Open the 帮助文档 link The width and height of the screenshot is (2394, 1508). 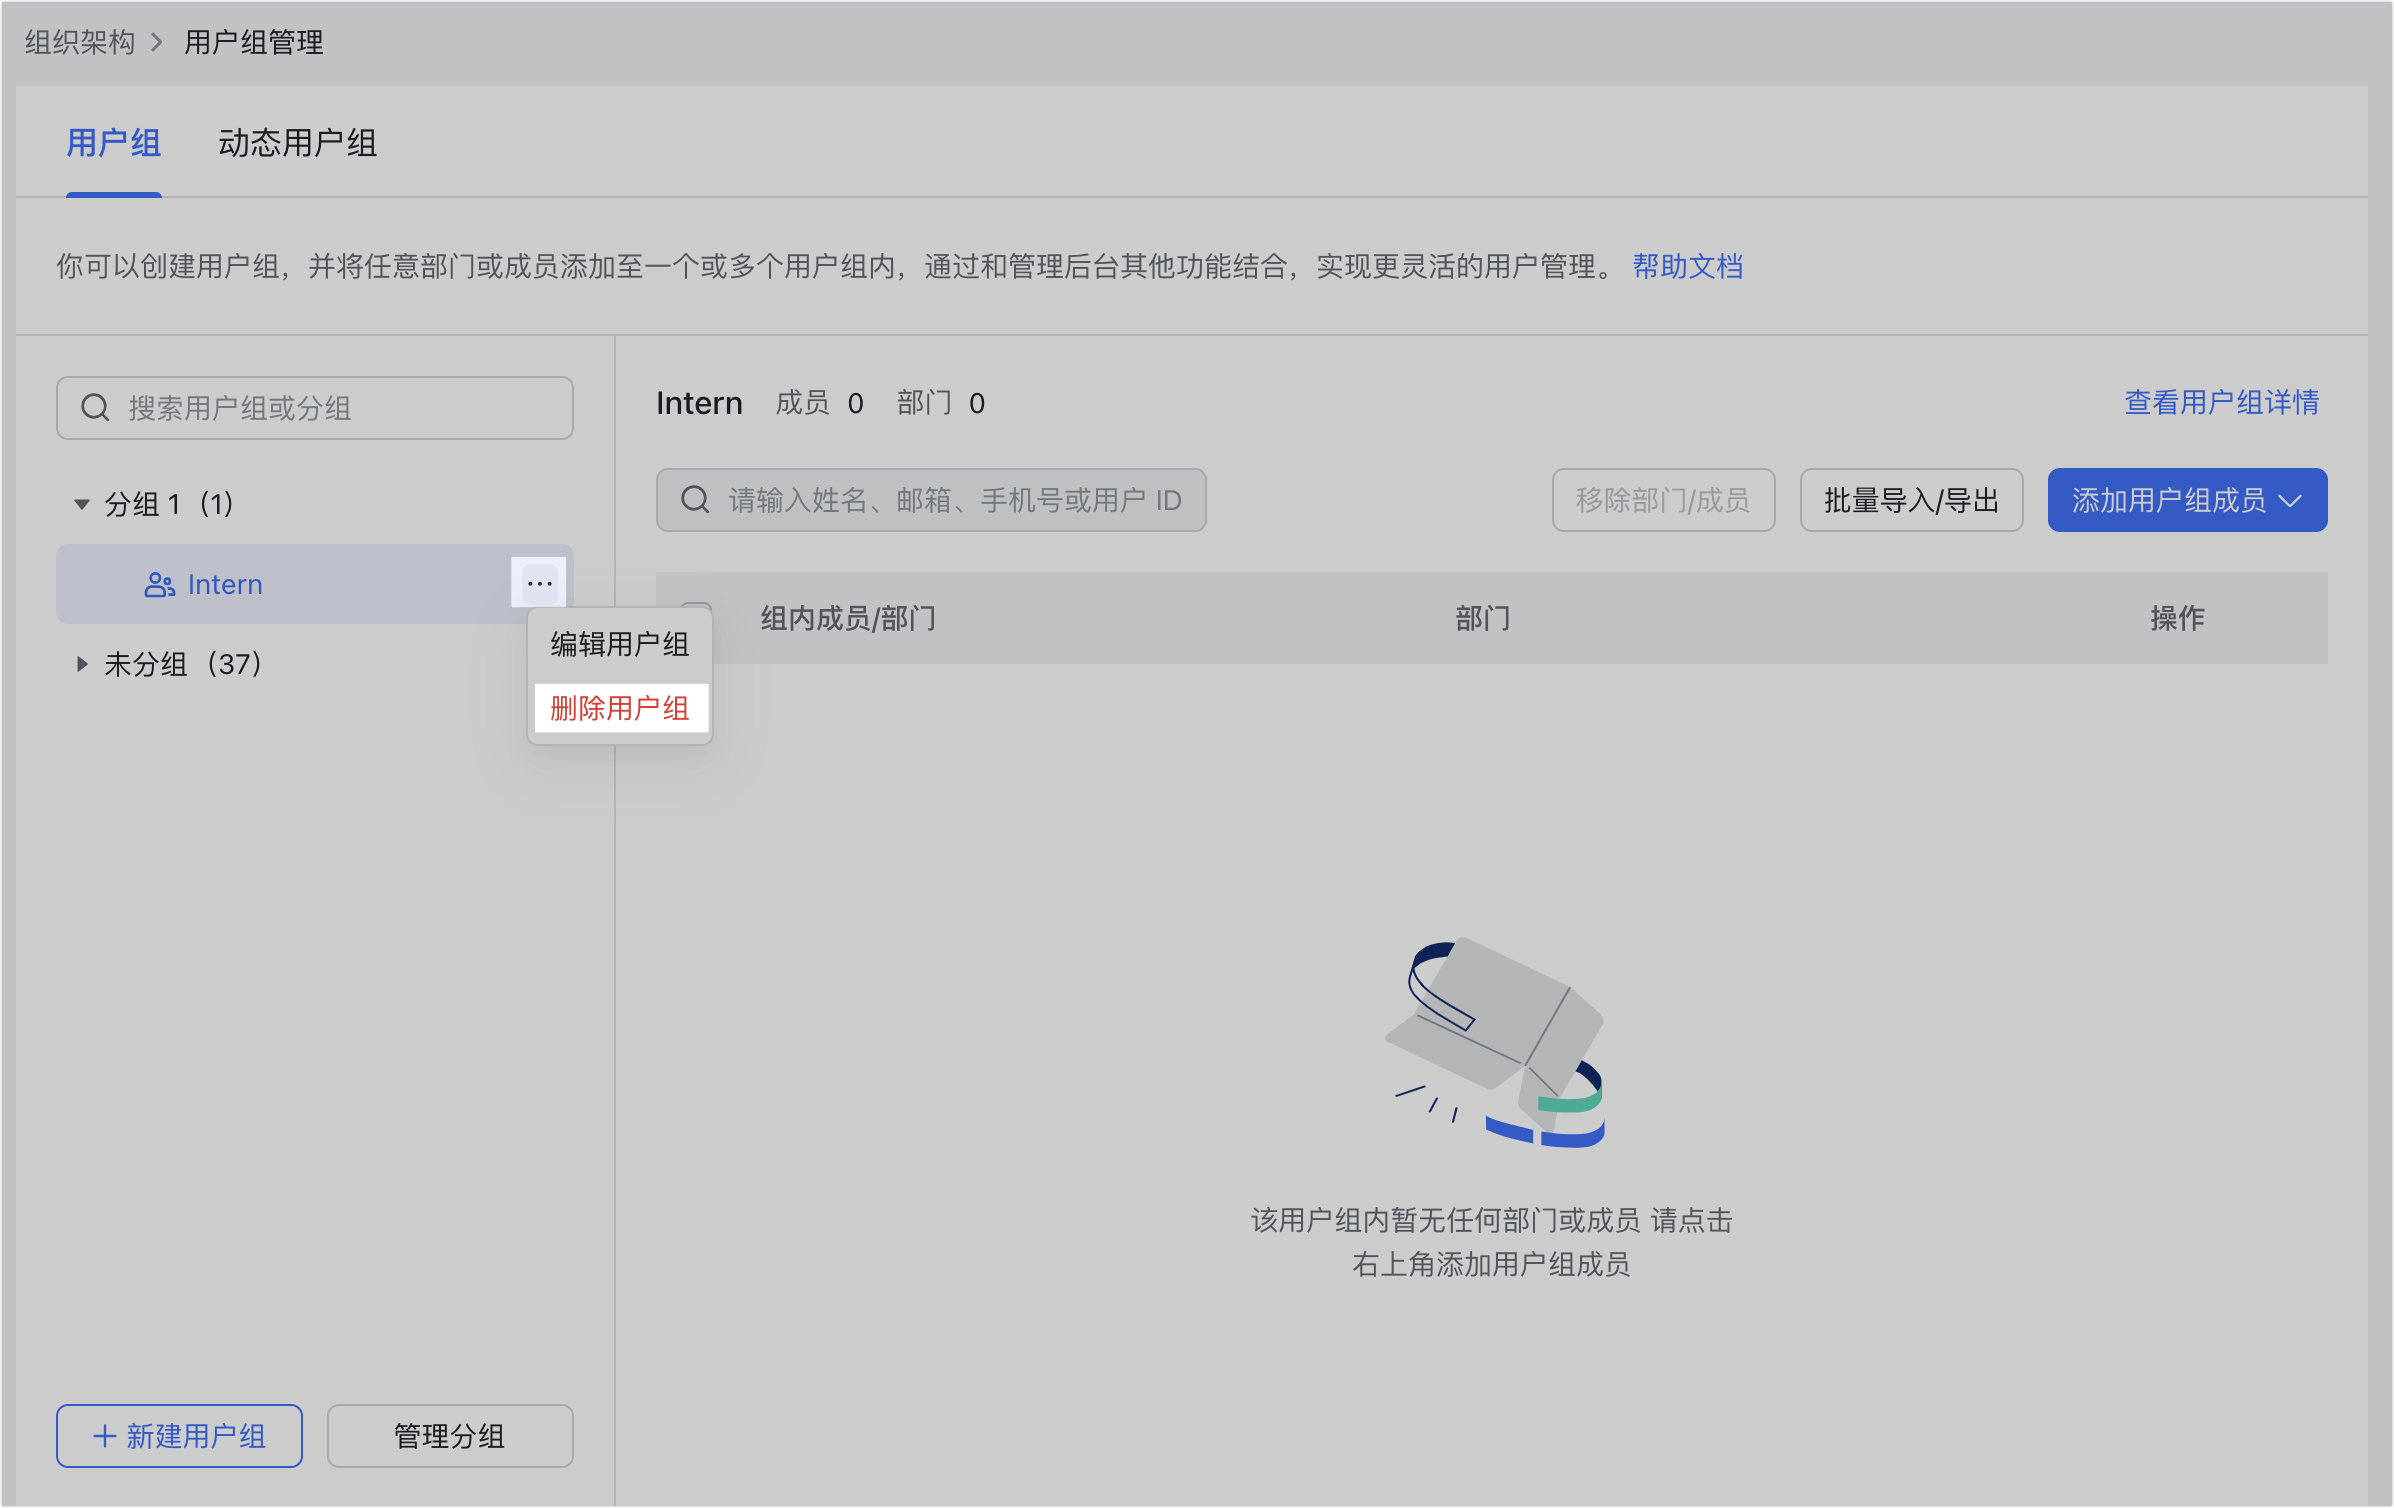coord(1687,266)
